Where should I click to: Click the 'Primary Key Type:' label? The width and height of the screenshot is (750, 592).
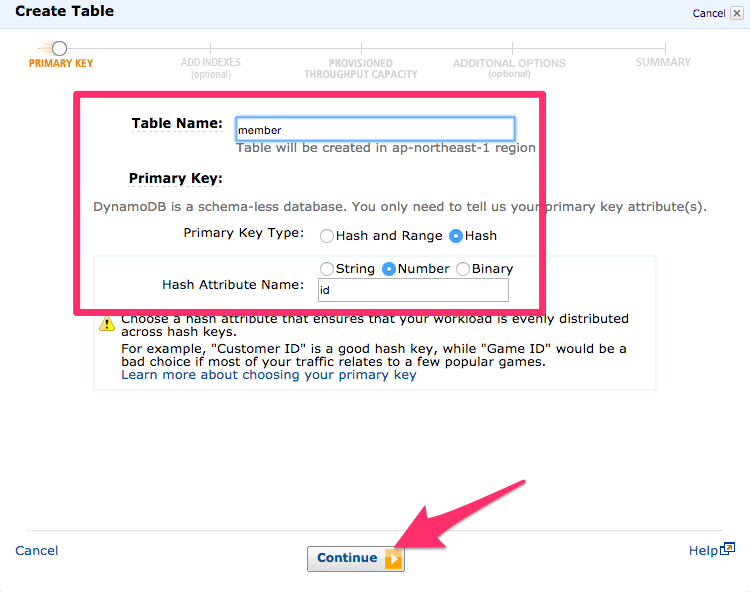tap(243, 233)
